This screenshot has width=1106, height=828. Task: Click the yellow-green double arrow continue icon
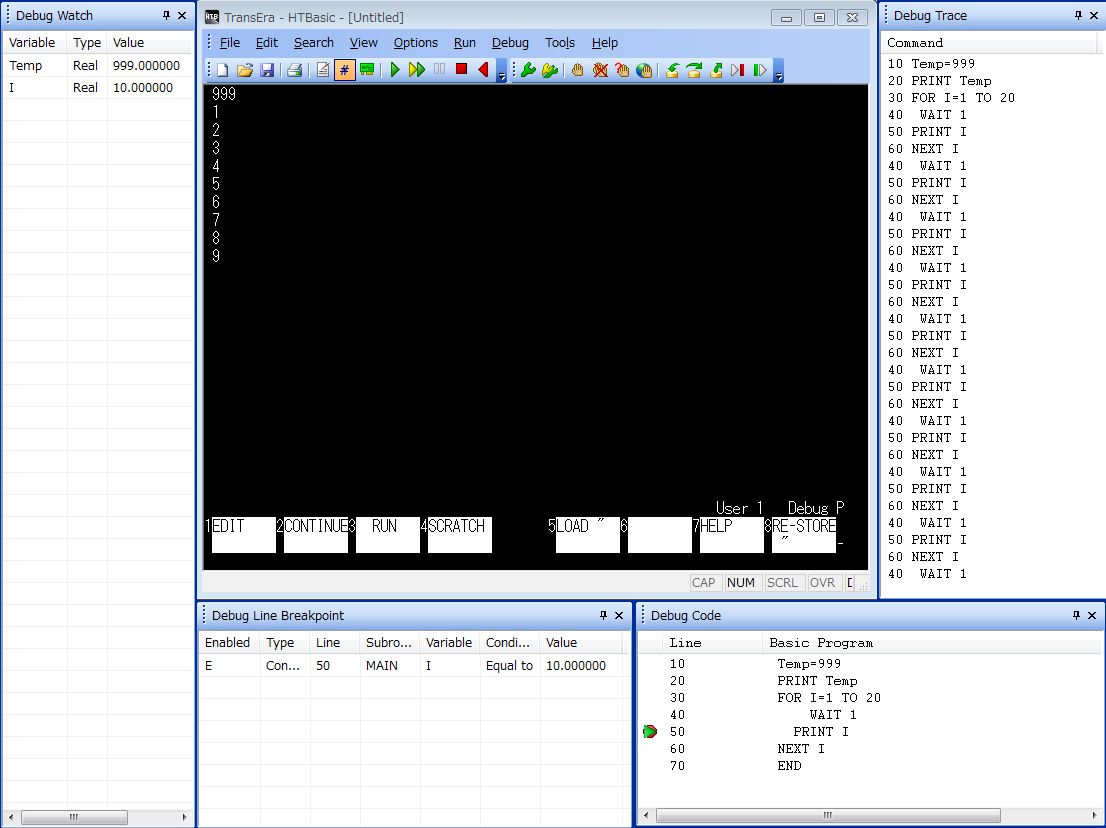(417, 70)
